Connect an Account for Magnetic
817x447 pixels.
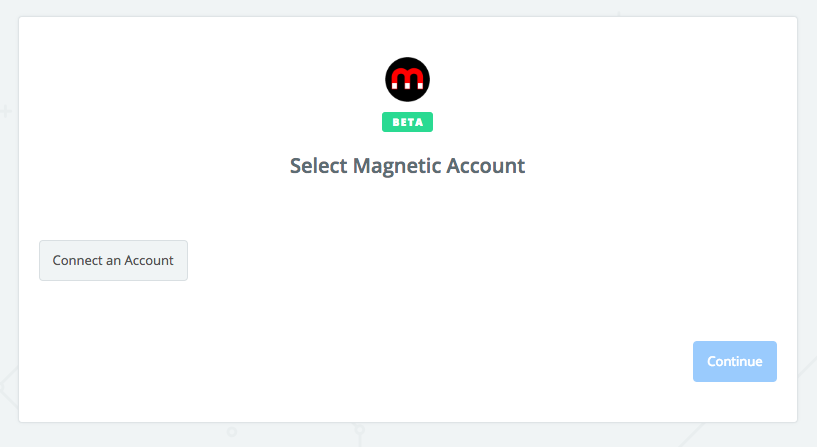(x=113, y=260)
